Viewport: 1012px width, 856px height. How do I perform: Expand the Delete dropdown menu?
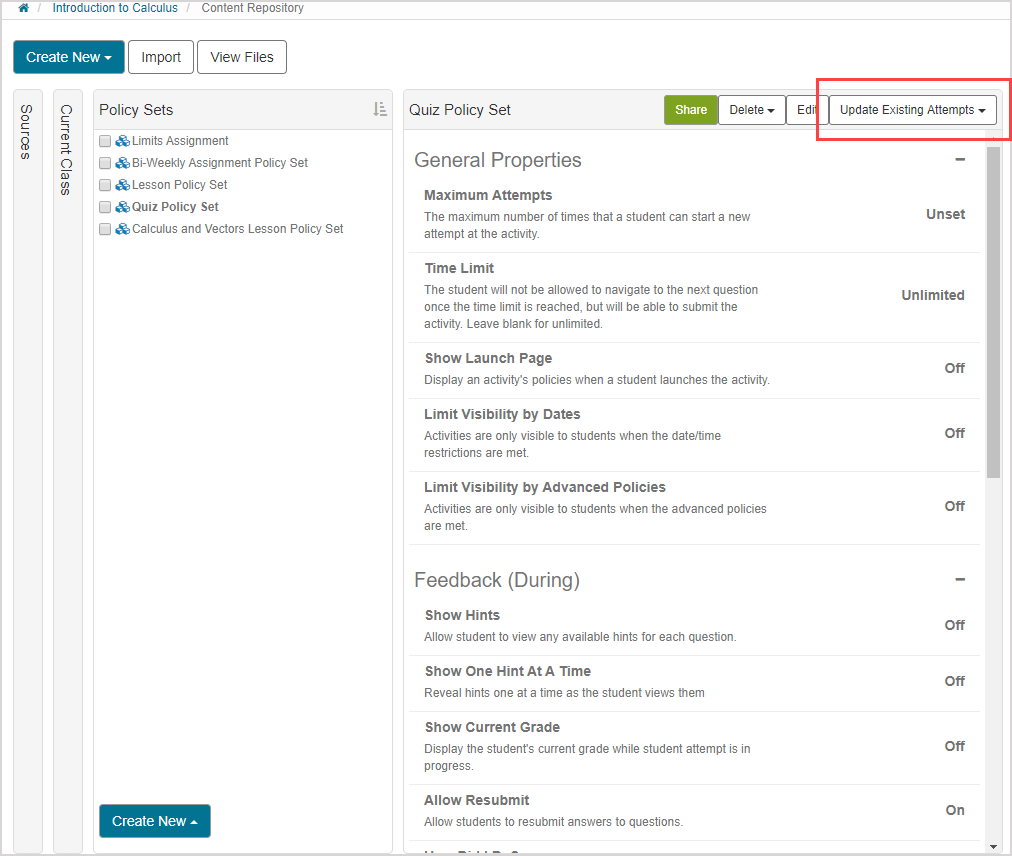(x=751, y=110)
